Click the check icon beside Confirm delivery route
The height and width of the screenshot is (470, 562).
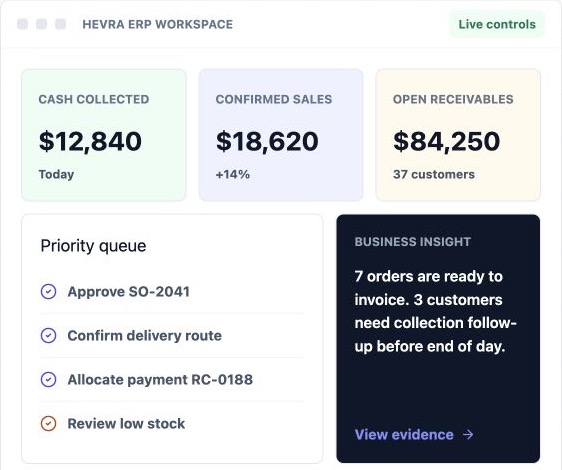click(48, 336)
